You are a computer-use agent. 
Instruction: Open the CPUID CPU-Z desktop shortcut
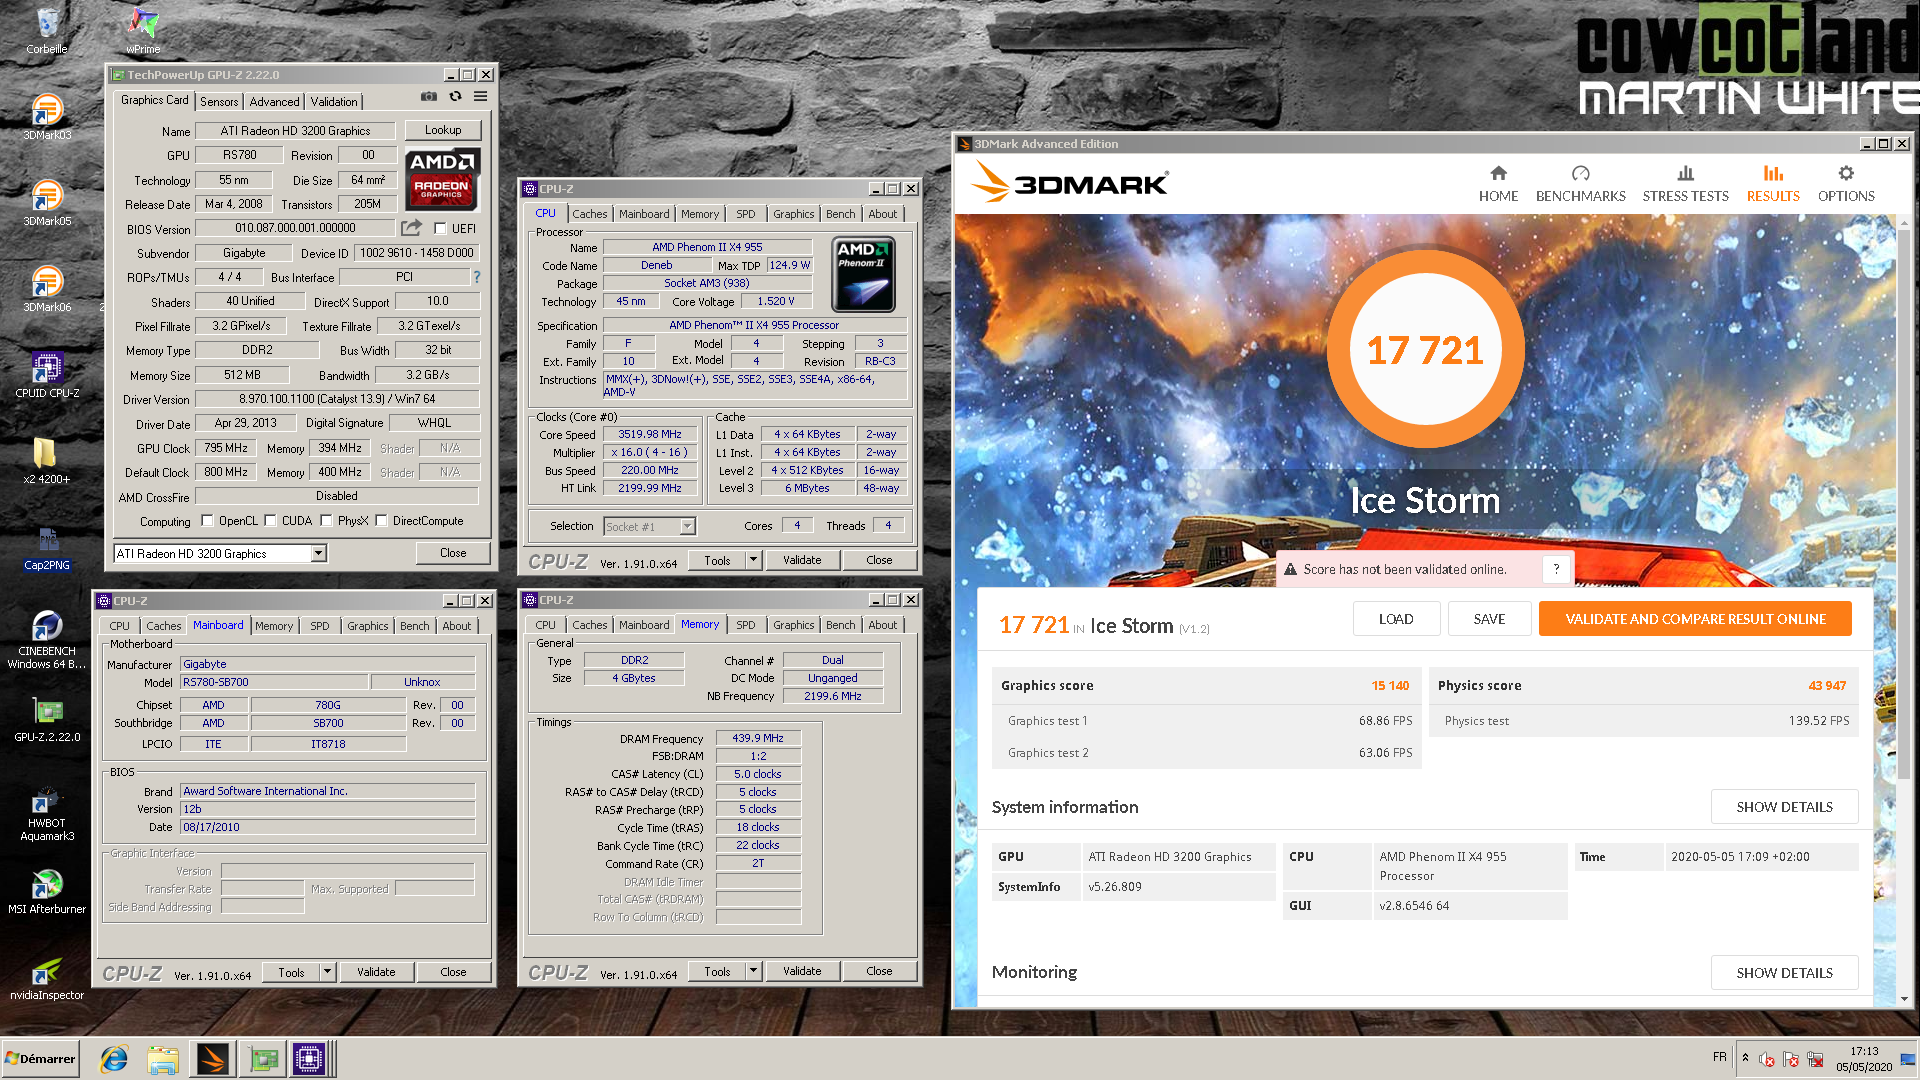click(x=47, y=374)
